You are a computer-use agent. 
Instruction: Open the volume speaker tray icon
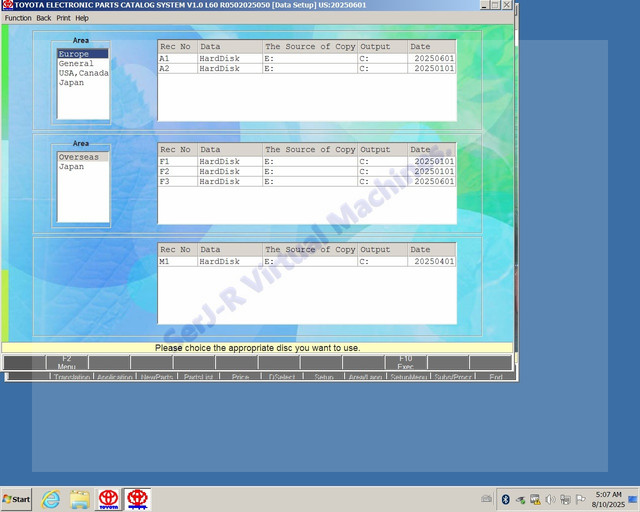click(550, 499)
